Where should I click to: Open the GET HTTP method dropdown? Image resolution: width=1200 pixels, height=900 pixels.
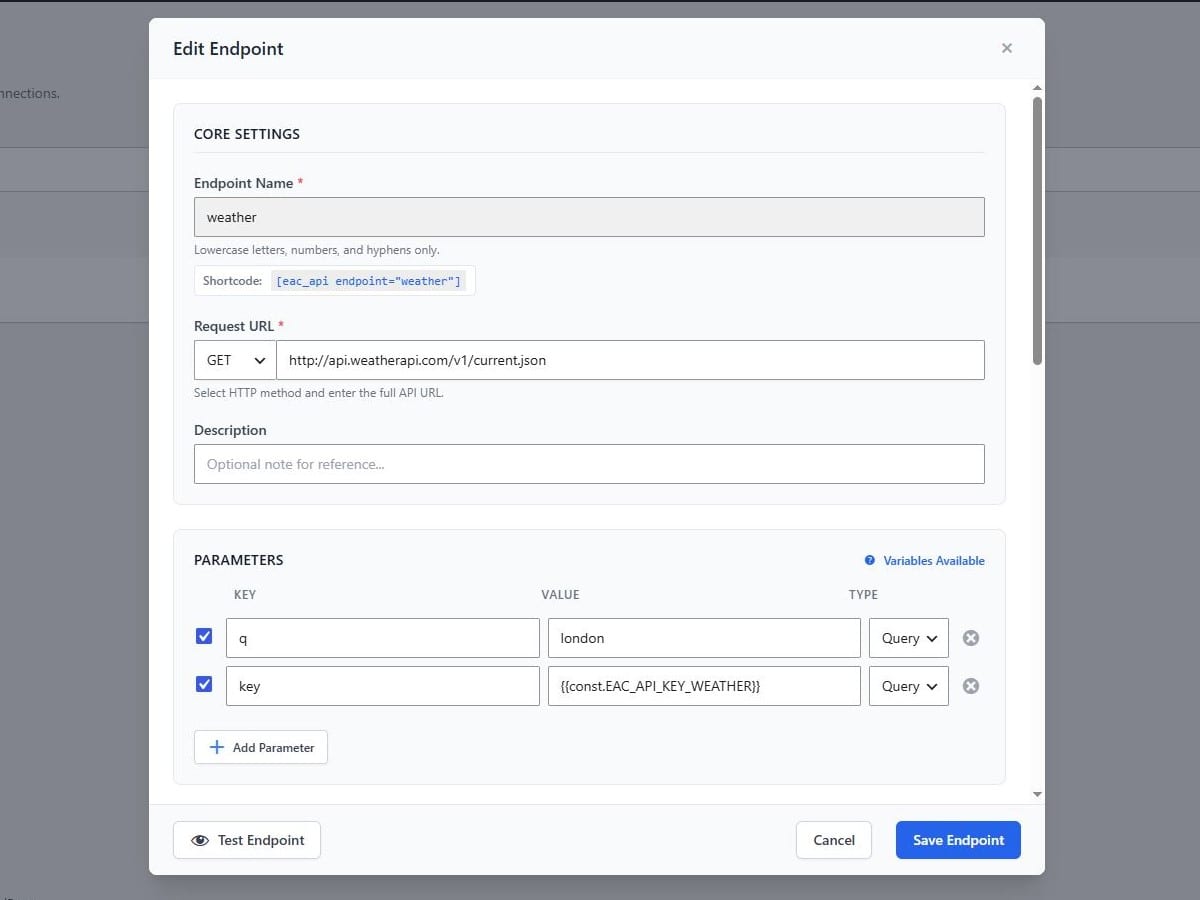[235, 360]
